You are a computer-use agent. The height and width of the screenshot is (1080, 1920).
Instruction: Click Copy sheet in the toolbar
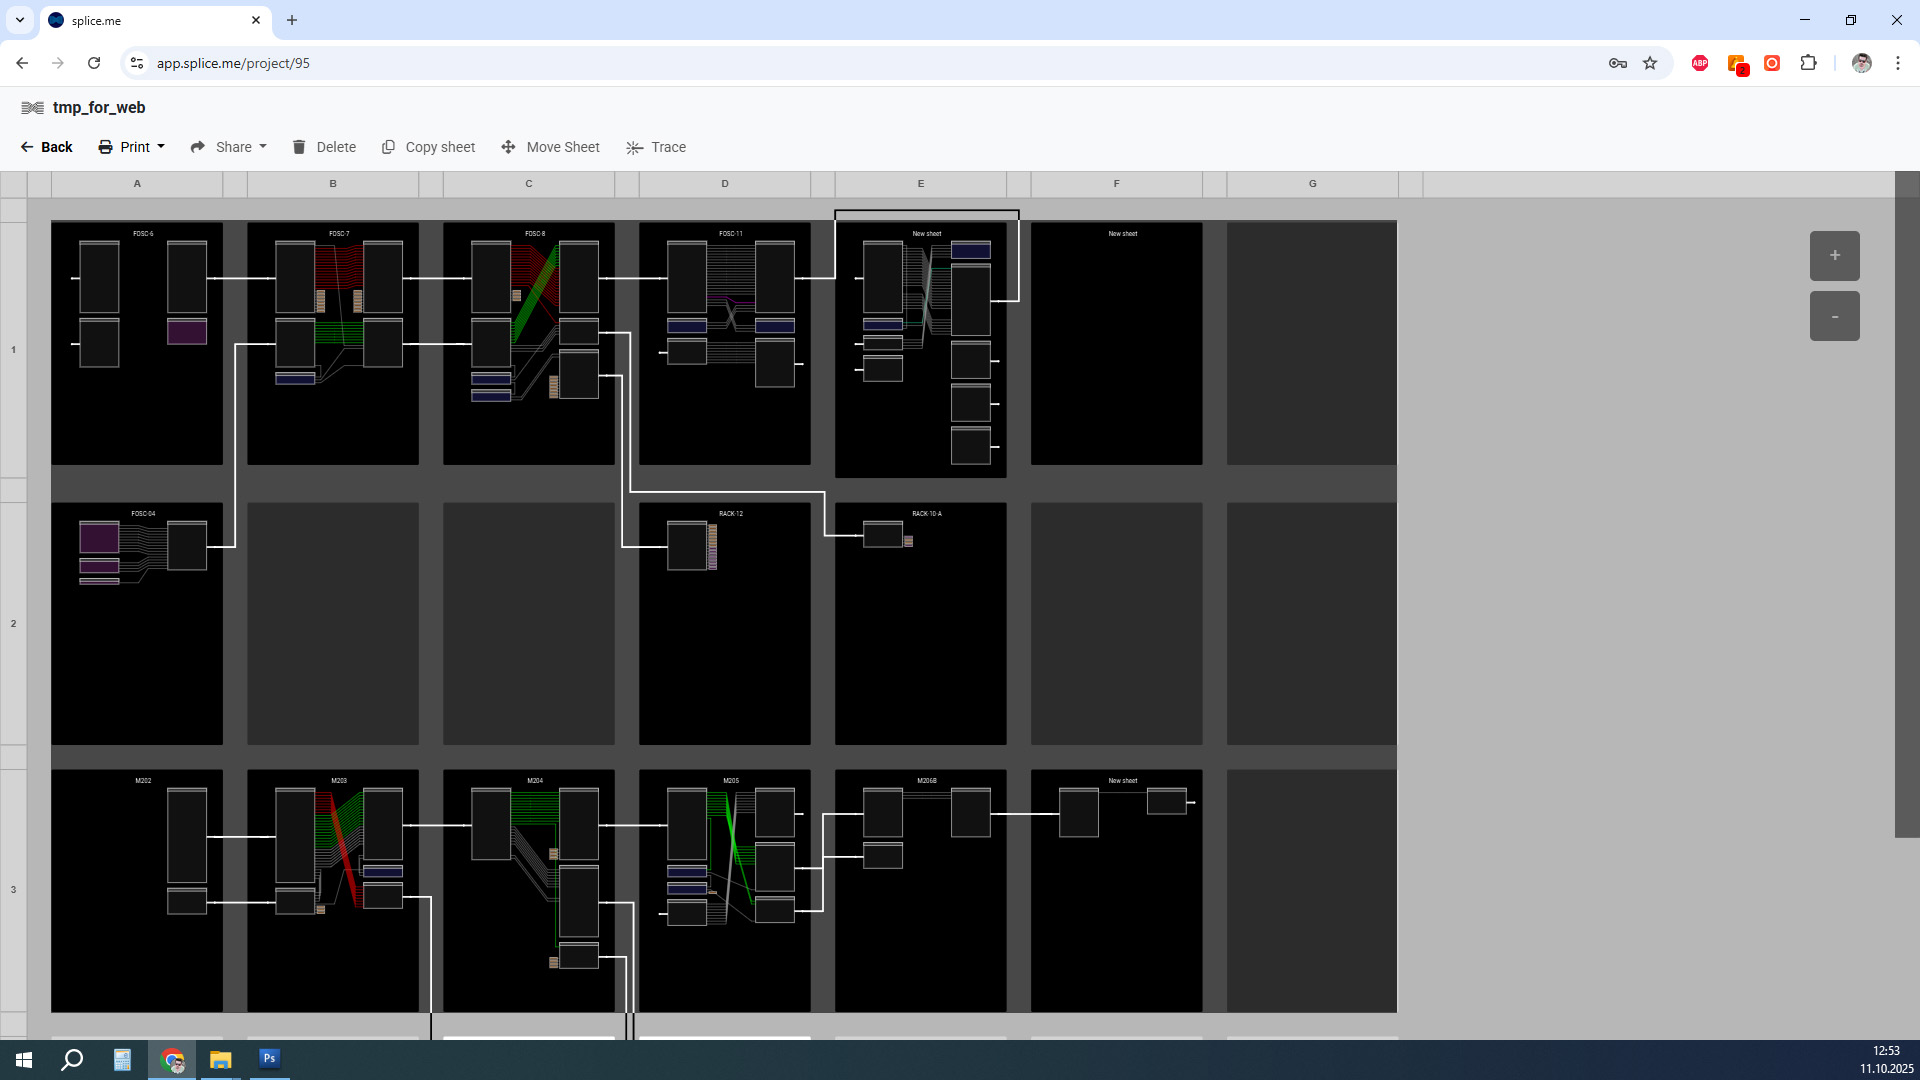428,147
